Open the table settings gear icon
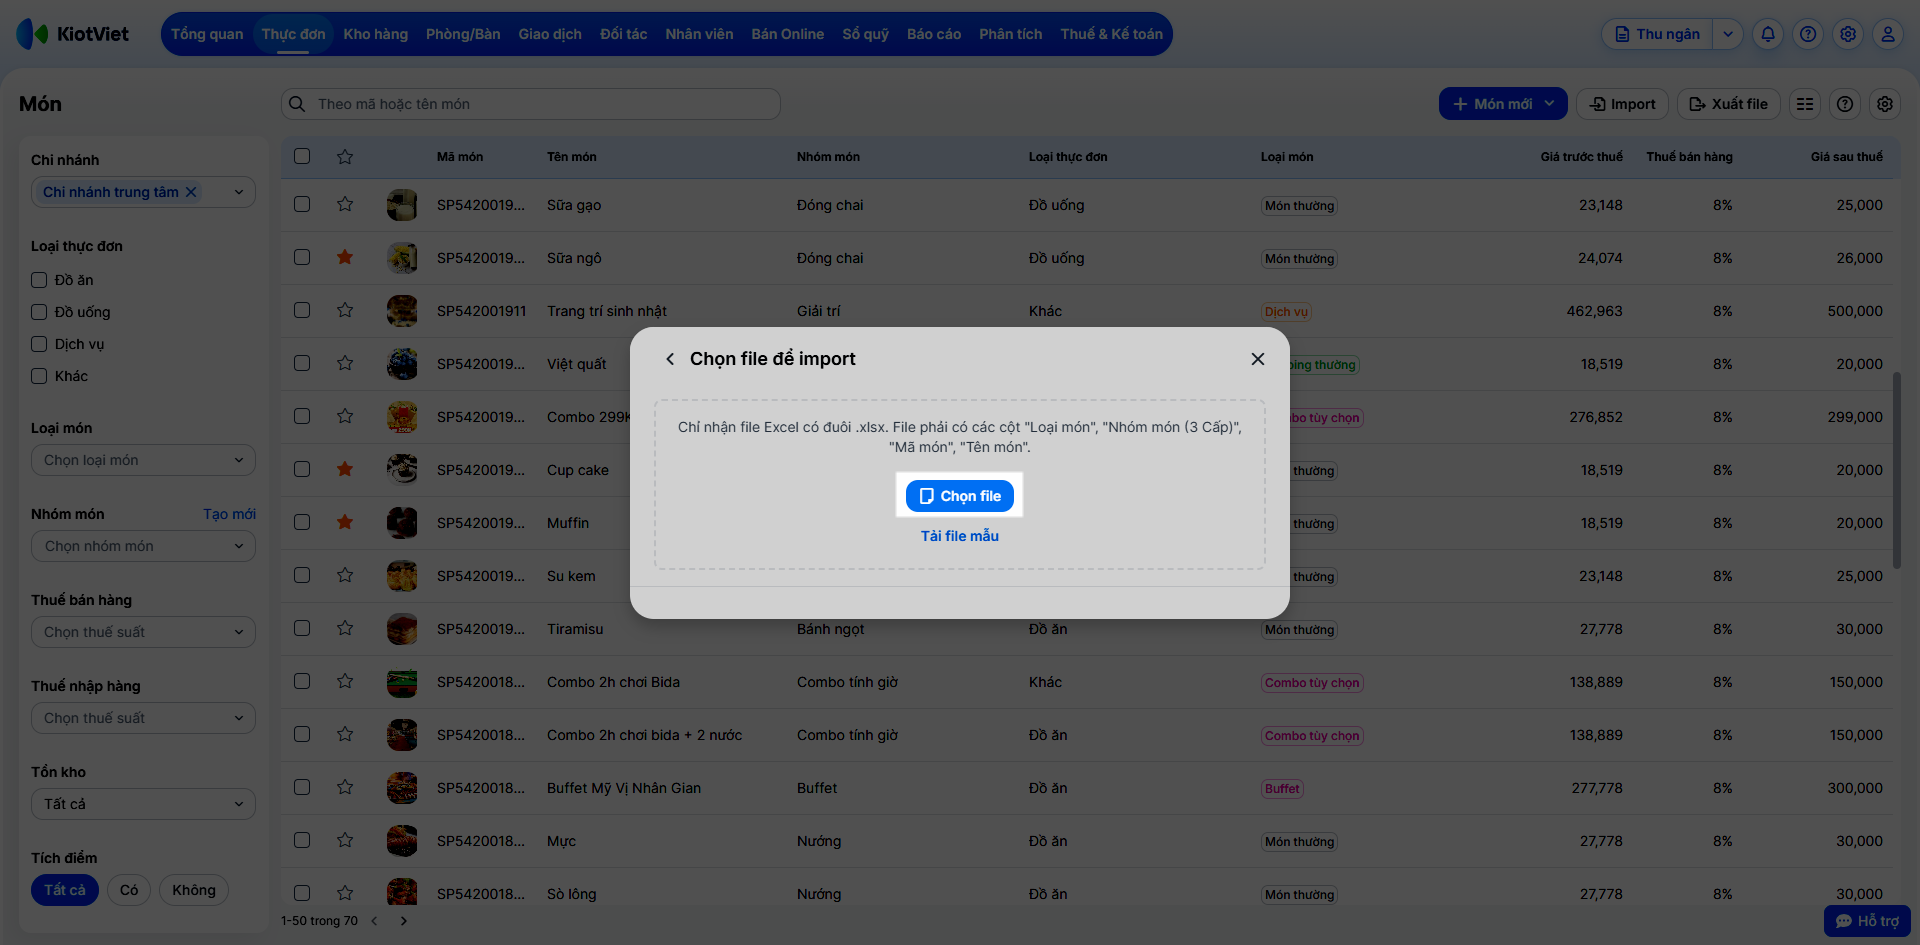The width and height of the screenshot is (1920, 945). coord(1885,104)
